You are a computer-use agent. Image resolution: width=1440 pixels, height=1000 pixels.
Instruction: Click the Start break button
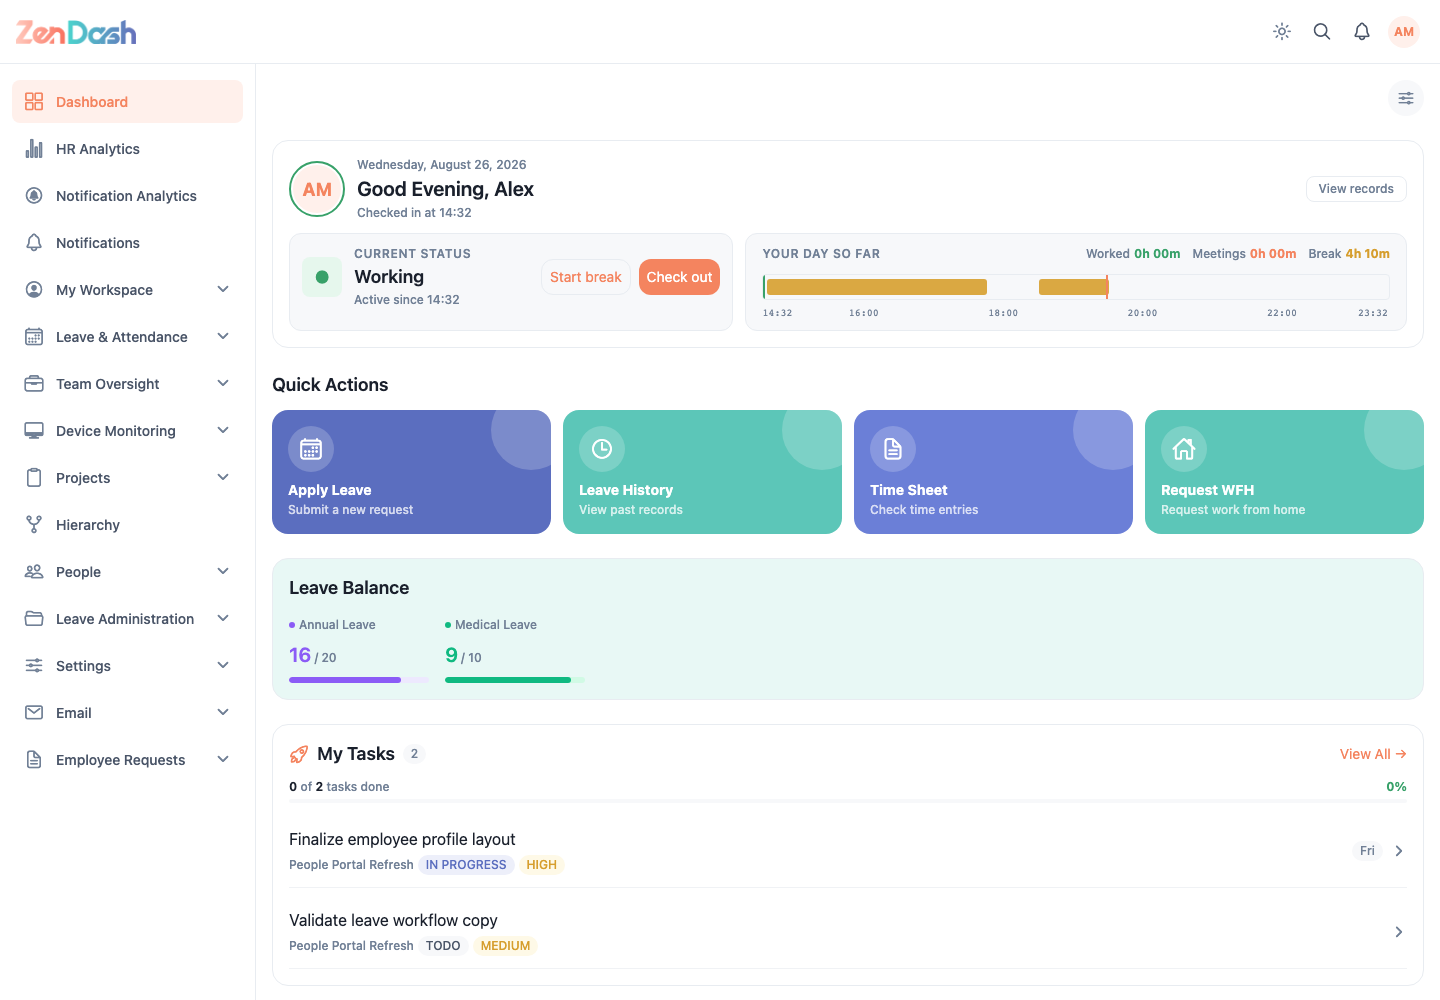(x=586, y=277)
